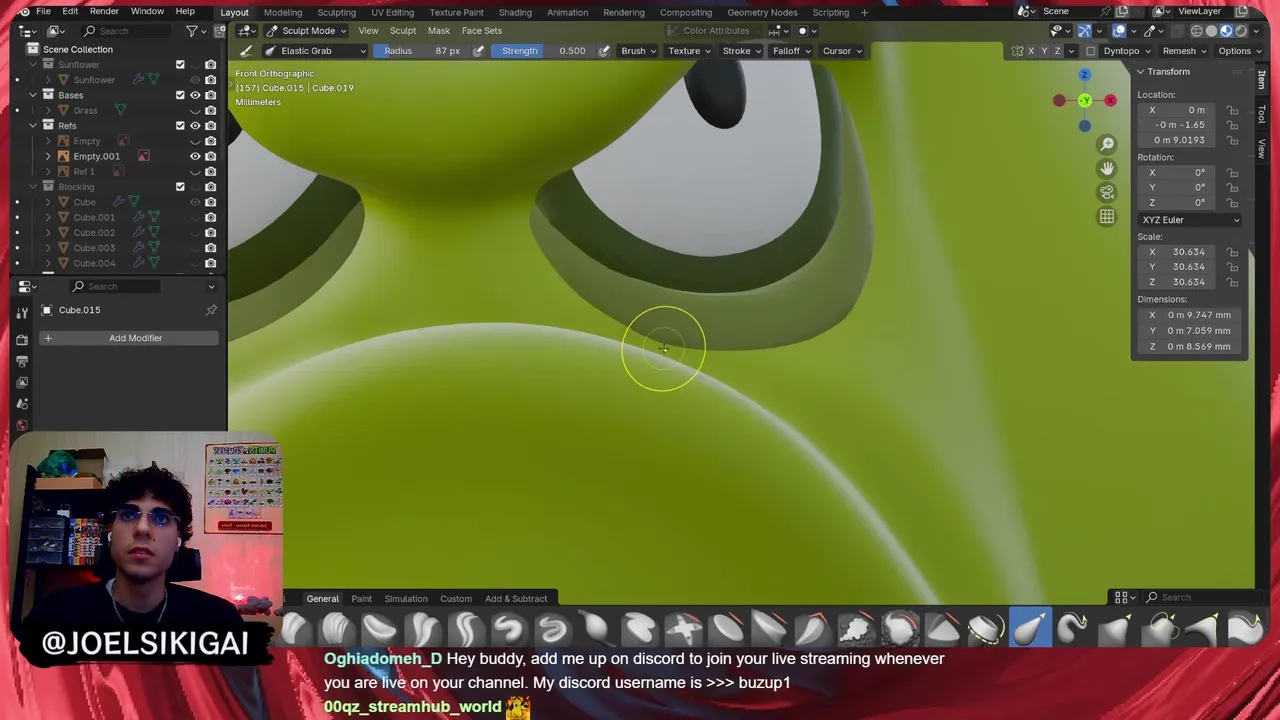Lock the X location property

click(x=1233, y=110)
